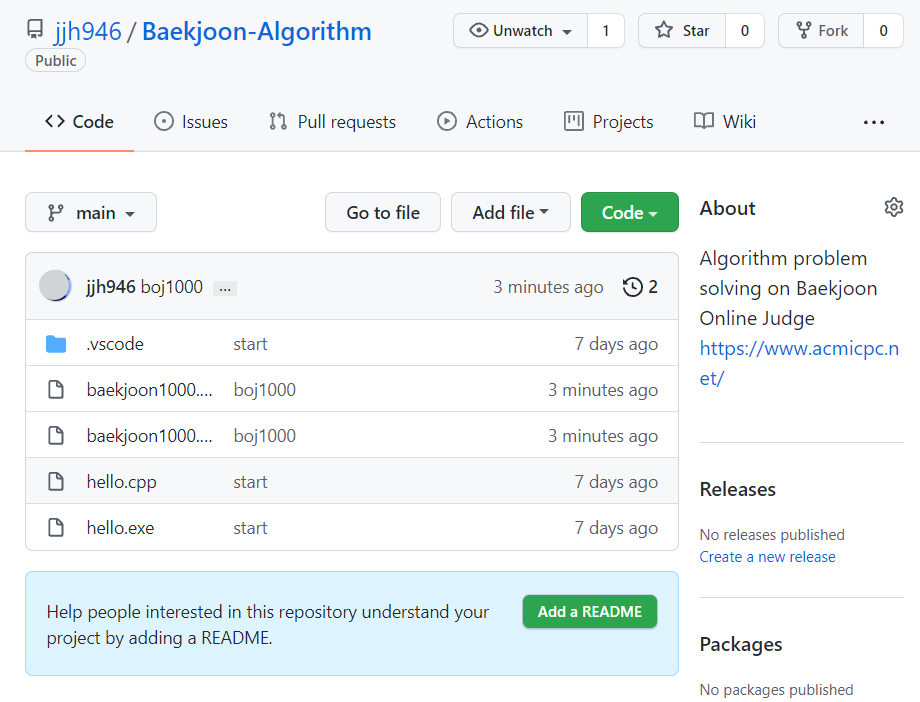This screenshot has width=920, height=702.
Task: Open start commit message for hello.cpp
Action: pos(251,482)
